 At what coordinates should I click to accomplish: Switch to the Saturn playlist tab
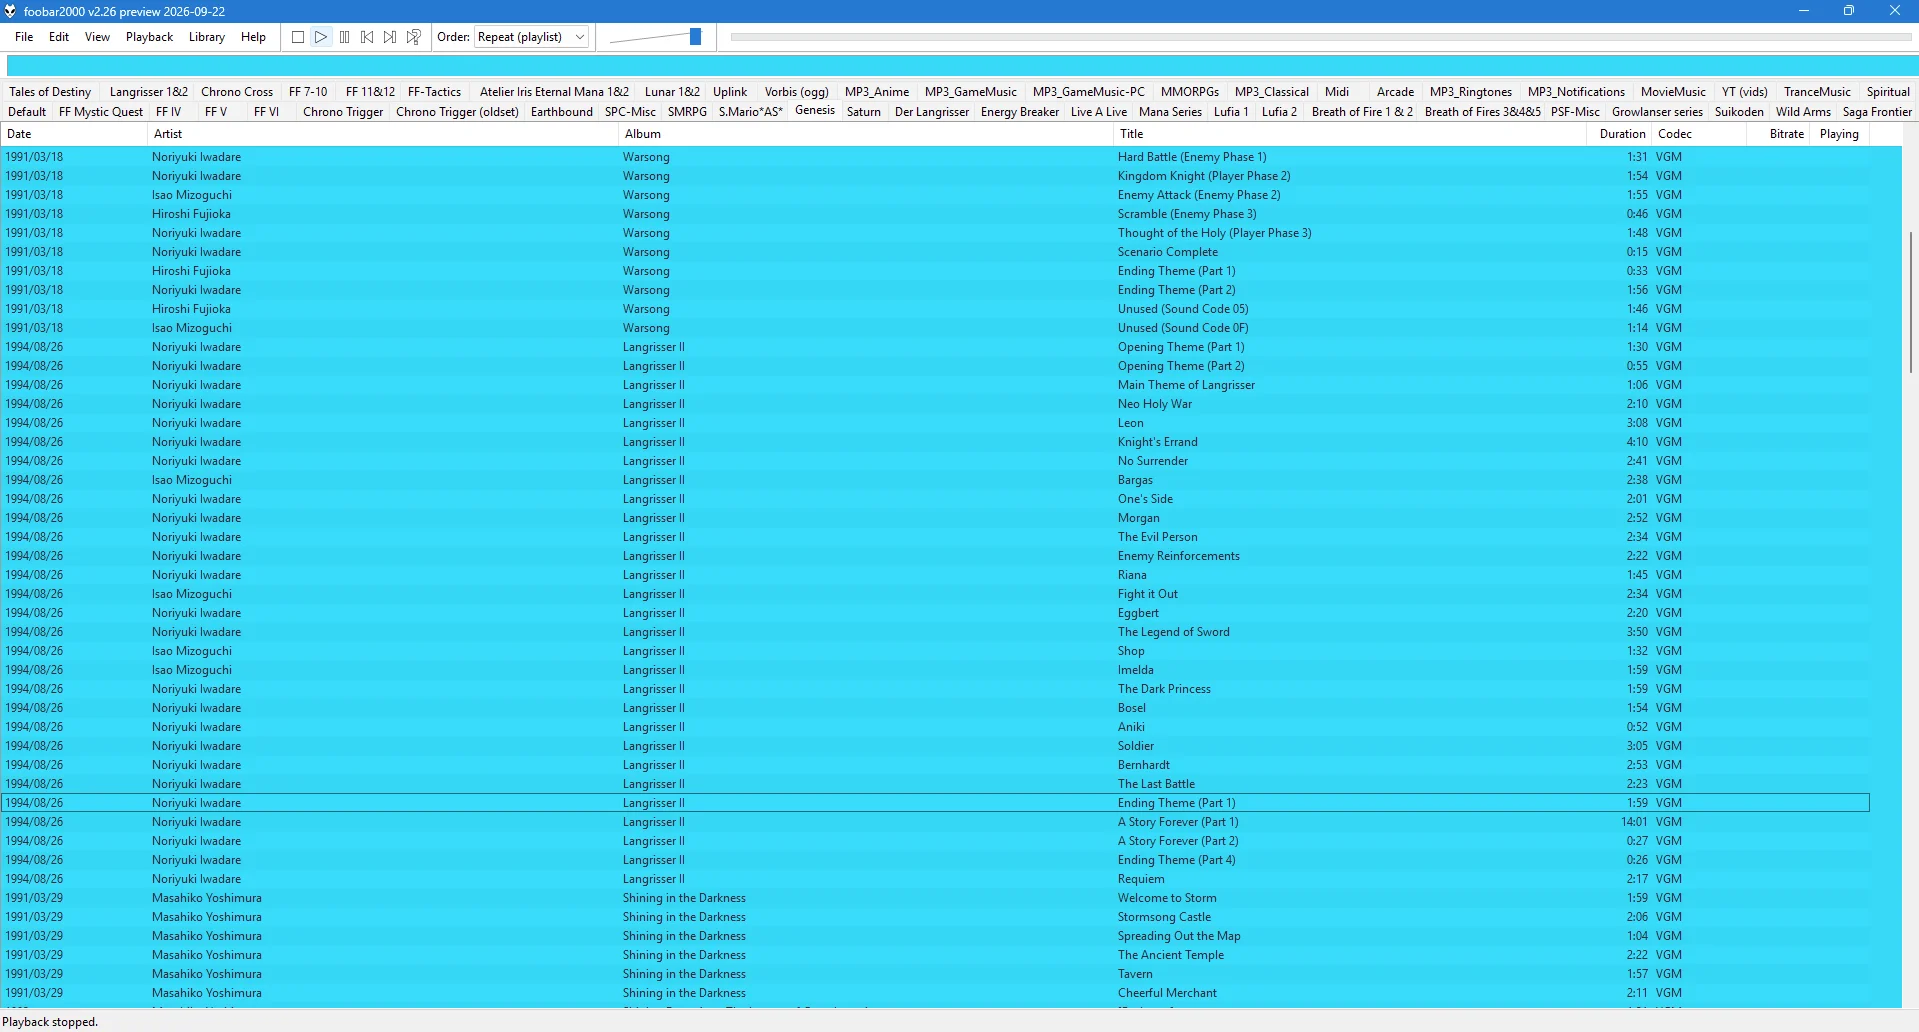(864, 112)
